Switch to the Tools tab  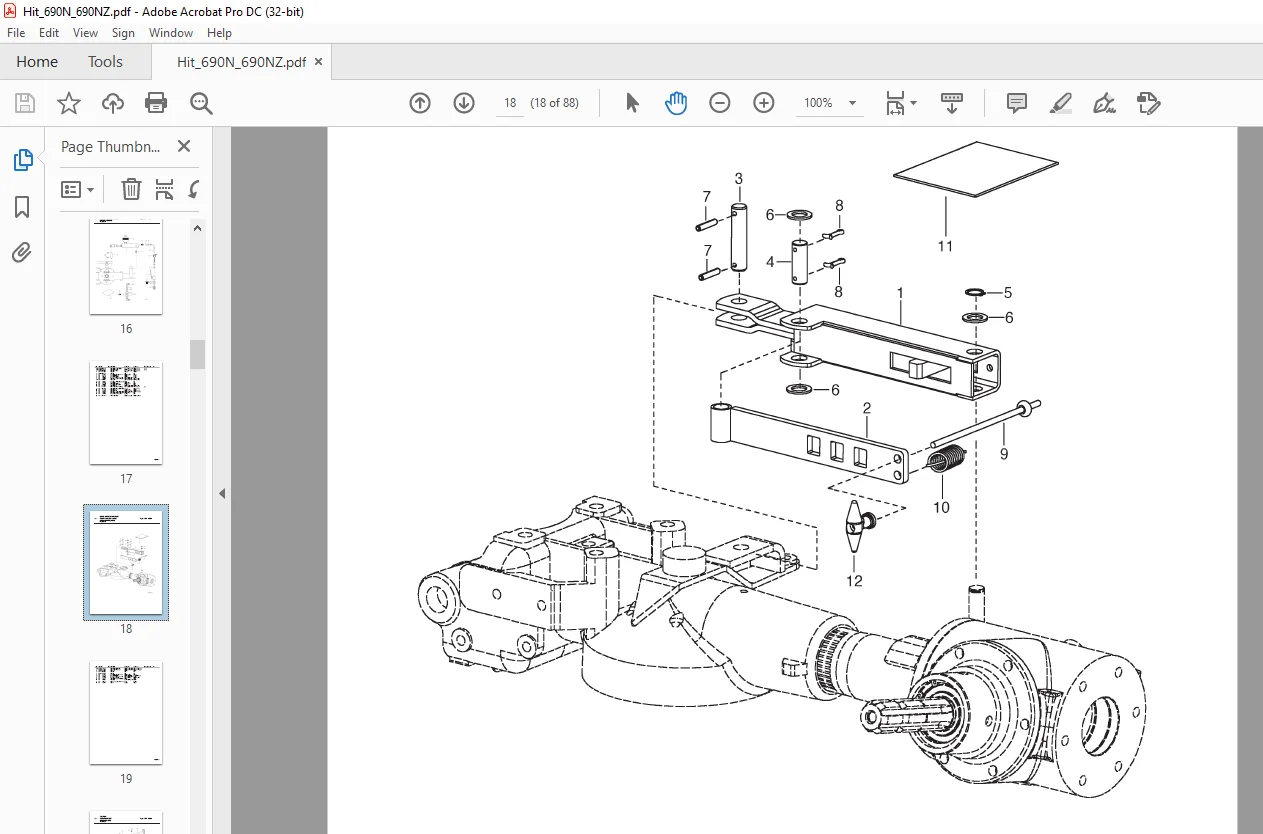pyautogui.click(x=105, y=62)
